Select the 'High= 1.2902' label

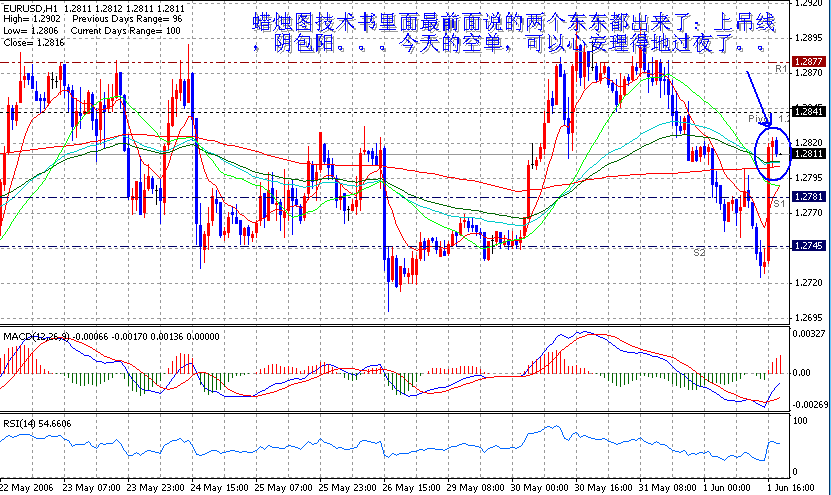32,19
